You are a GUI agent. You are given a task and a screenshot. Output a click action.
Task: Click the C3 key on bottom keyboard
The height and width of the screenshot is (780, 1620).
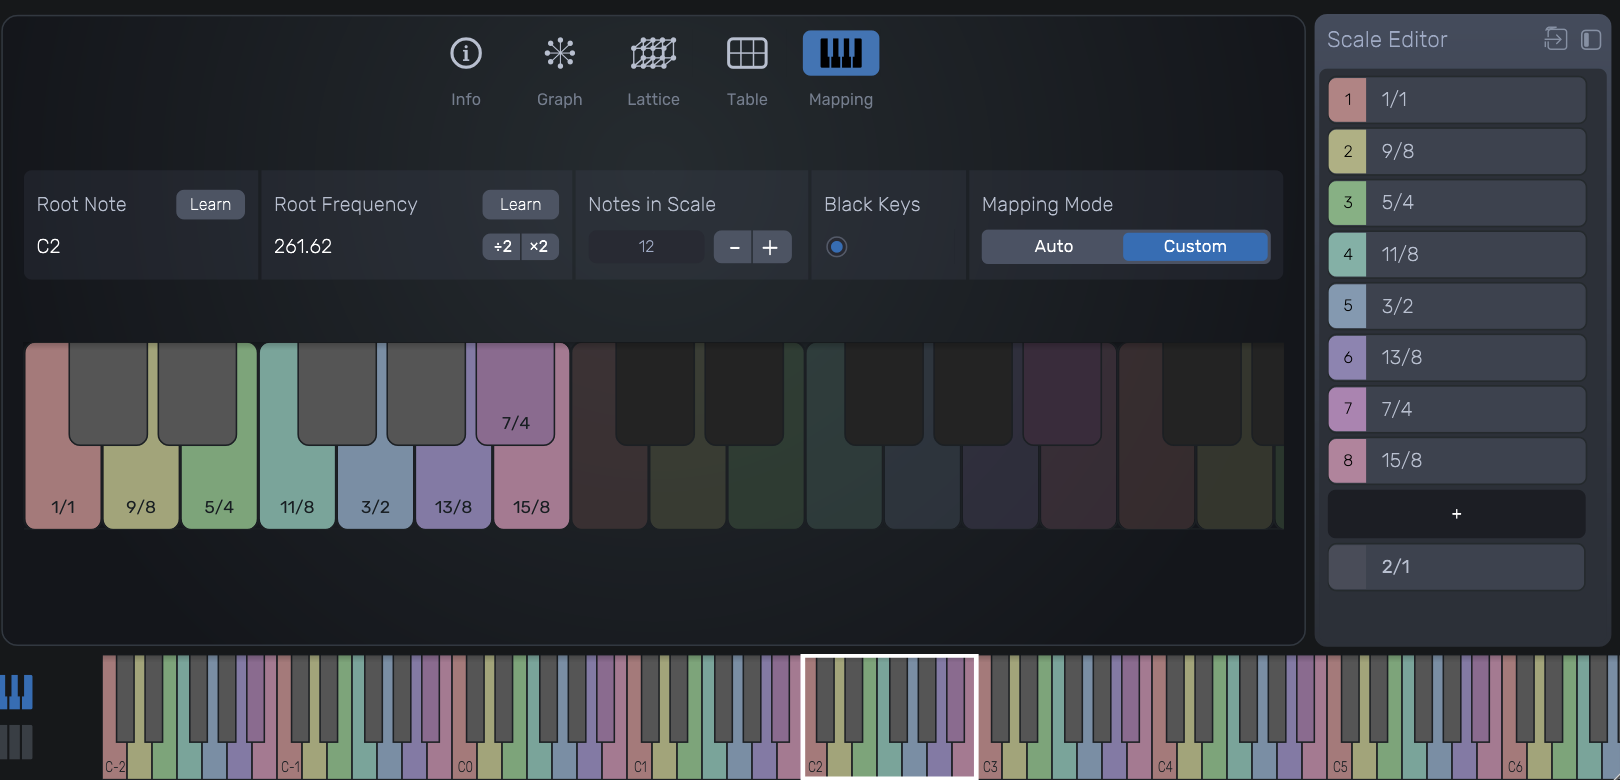[990, 760]
